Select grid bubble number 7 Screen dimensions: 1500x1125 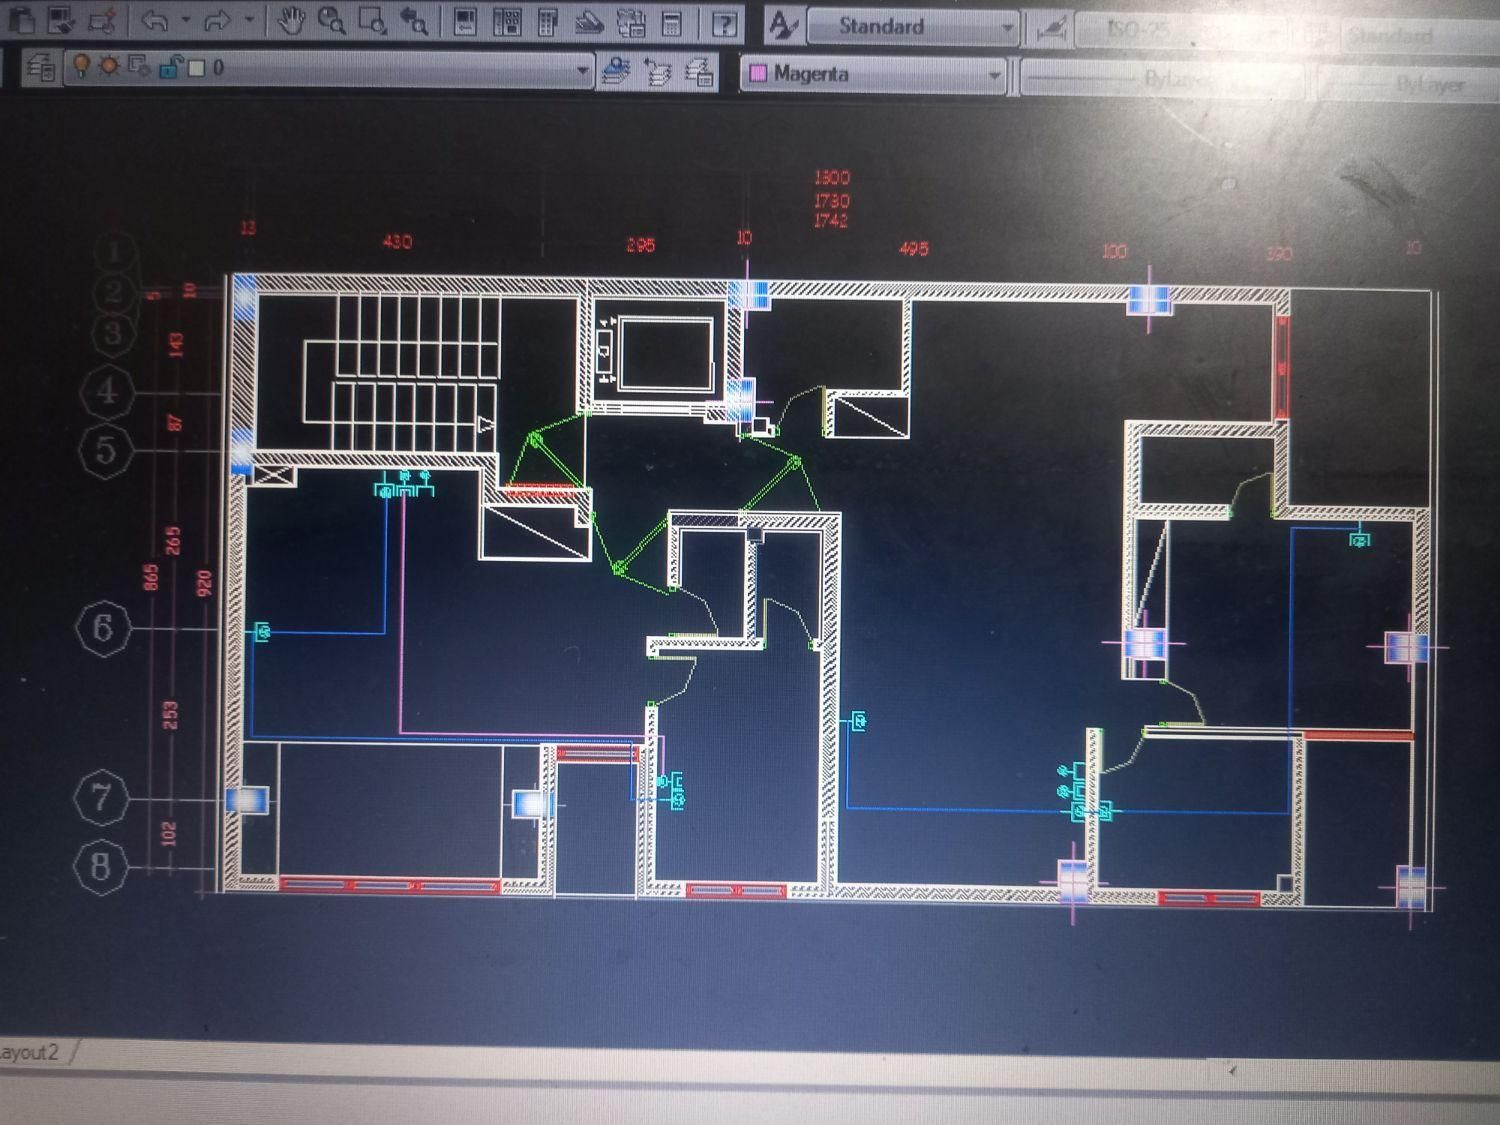[101, 797]
